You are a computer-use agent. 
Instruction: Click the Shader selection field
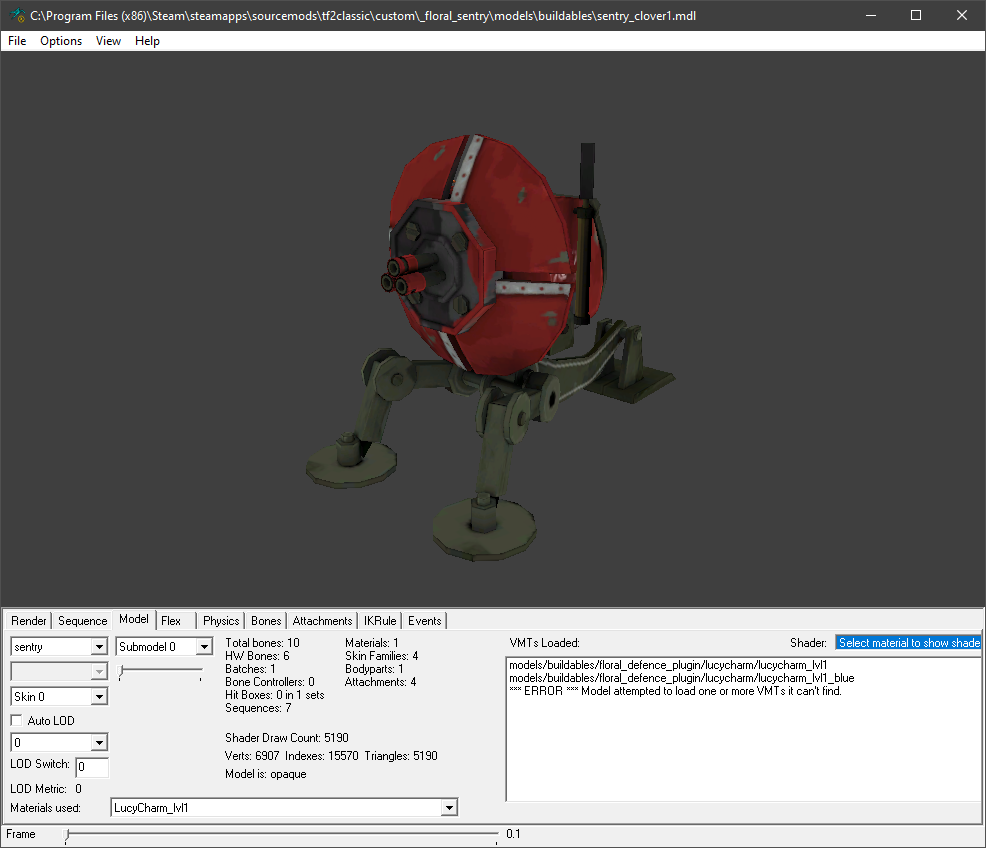[x=908, y=642]
